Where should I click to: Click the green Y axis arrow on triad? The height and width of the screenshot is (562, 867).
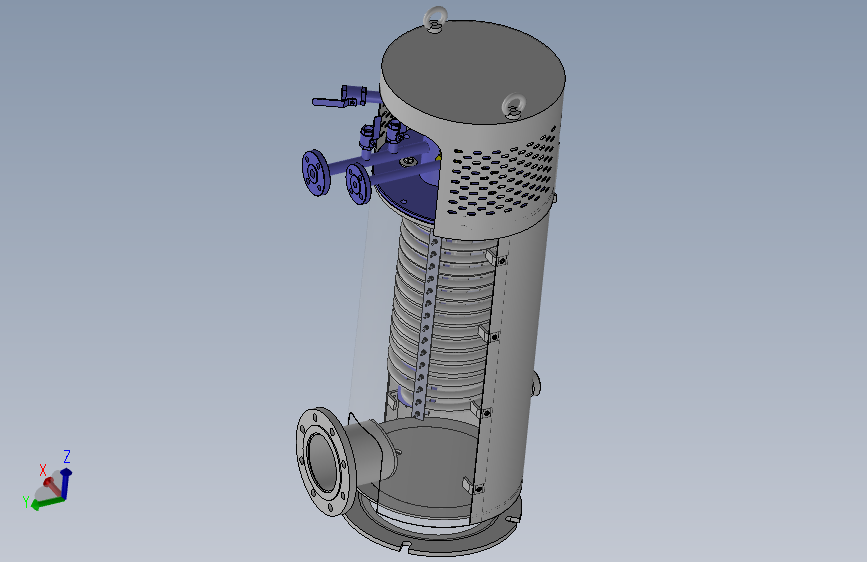click(x=46, y=503)
